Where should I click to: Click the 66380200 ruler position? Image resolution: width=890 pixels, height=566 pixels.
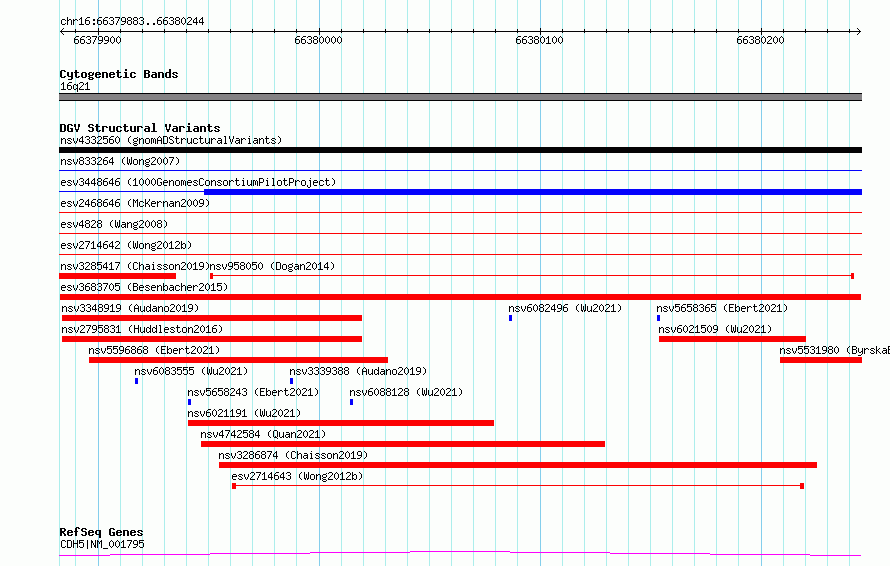point(760,40)
